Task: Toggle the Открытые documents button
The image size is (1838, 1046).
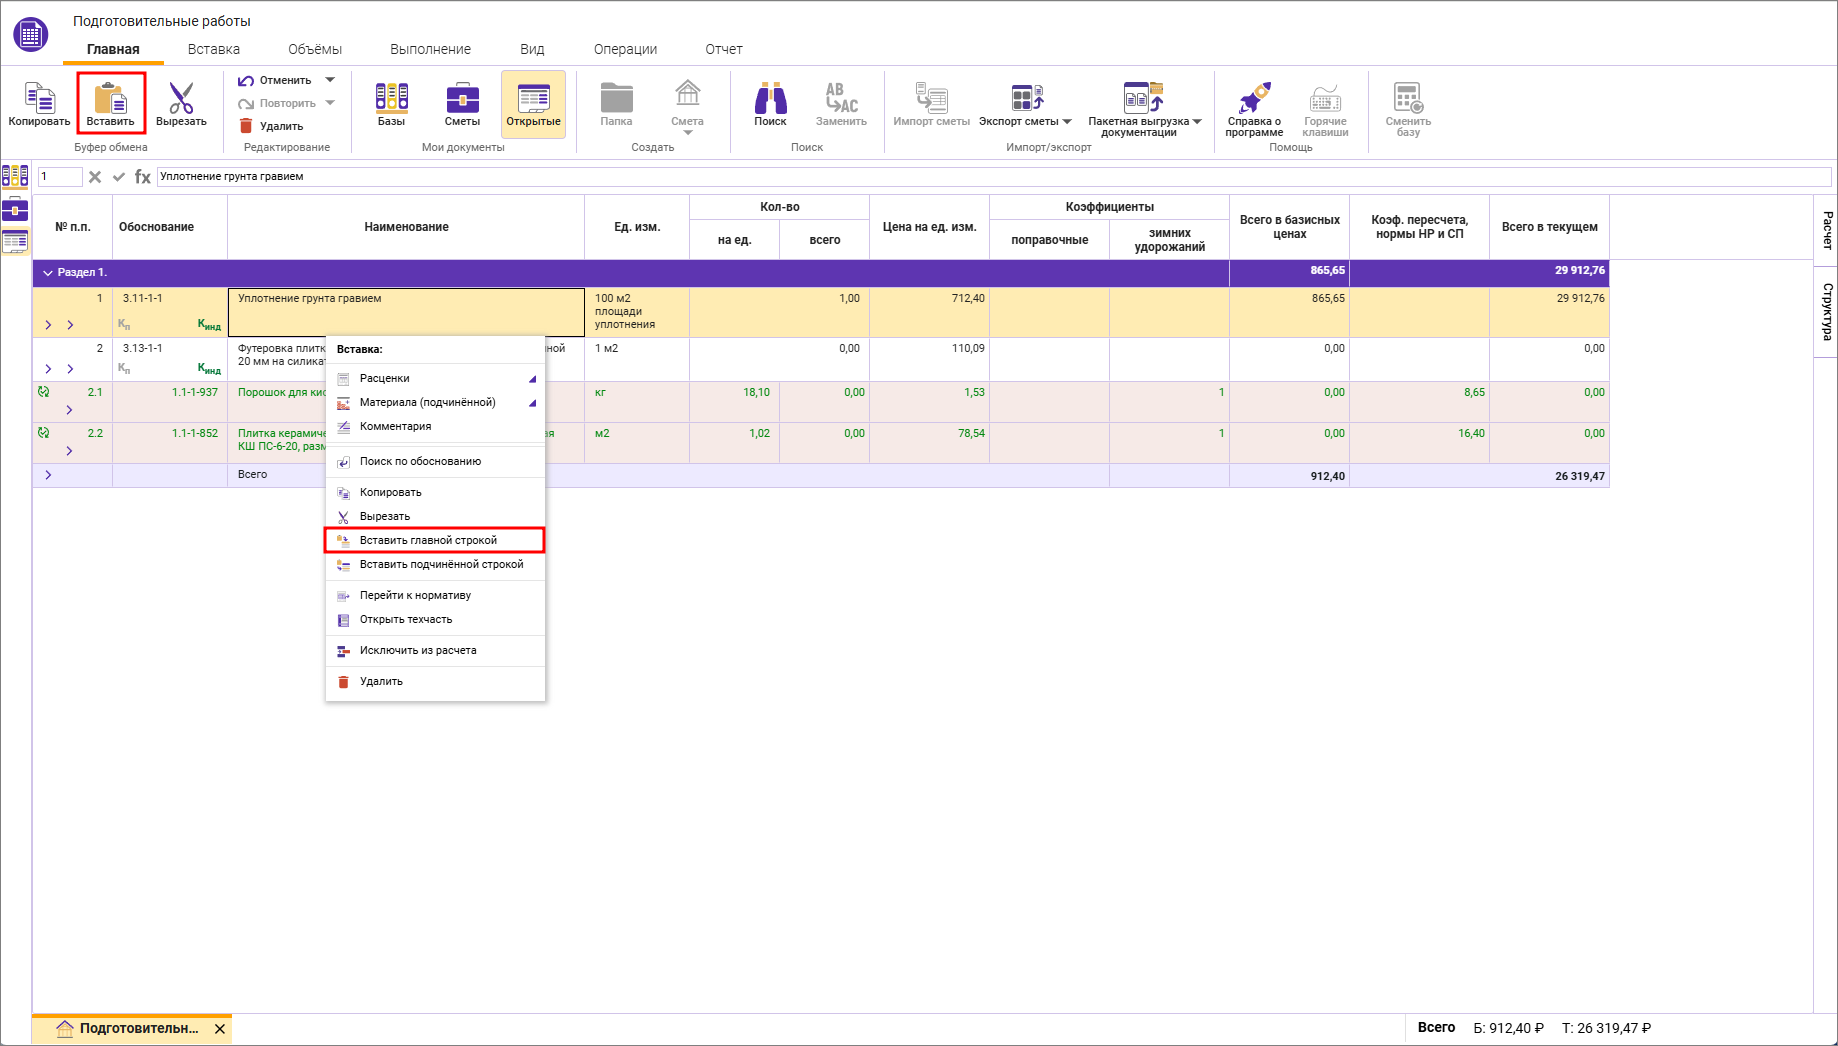Action: (533, 103)
